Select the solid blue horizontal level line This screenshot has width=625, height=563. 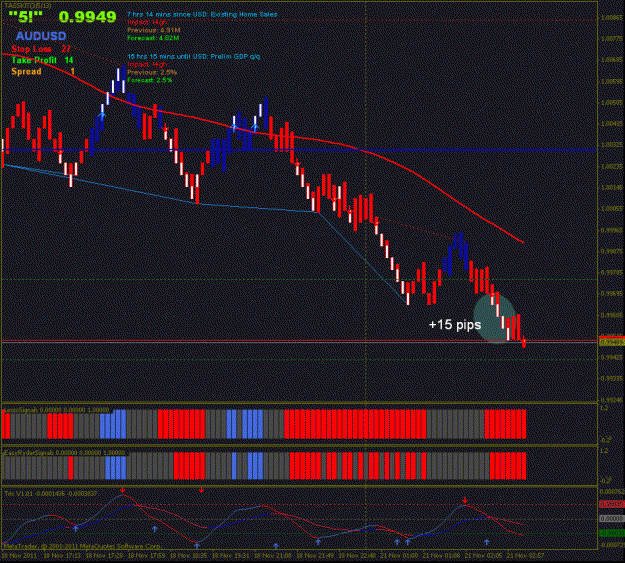tap(299, 150)
